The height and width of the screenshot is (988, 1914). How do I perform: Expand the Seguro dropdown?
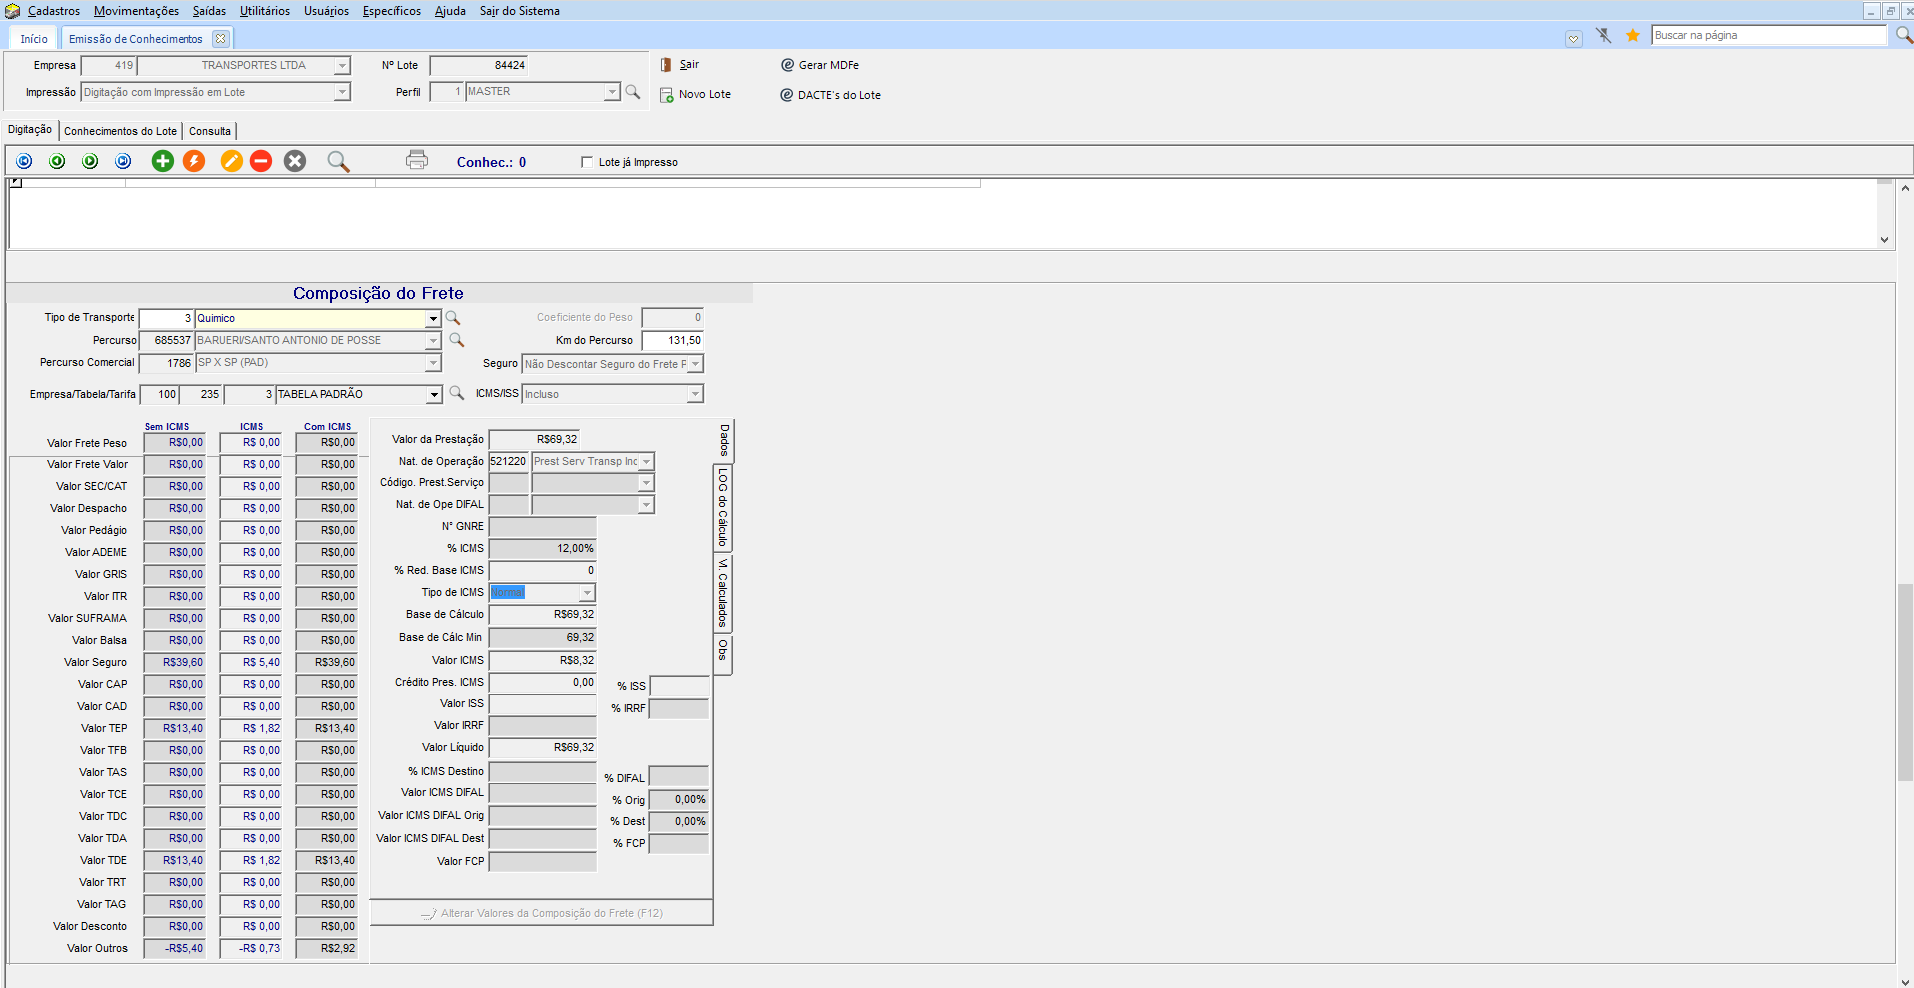pos(695,365)
